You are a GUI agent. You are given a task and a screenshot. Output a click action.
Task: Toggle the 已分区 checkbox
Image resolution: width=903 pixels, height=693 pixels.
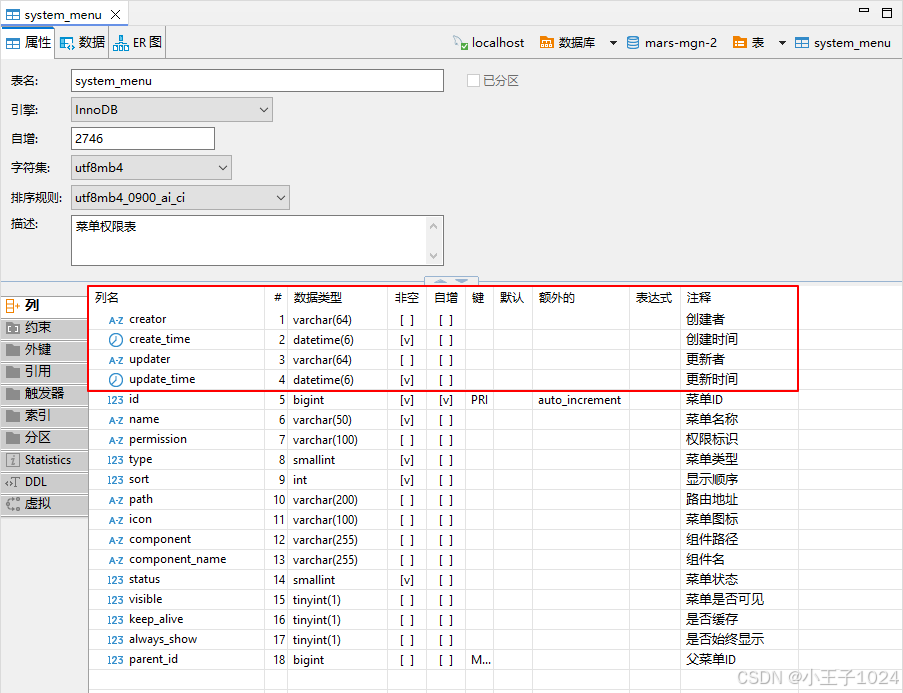pyautogui.click(x=473, y=81)
